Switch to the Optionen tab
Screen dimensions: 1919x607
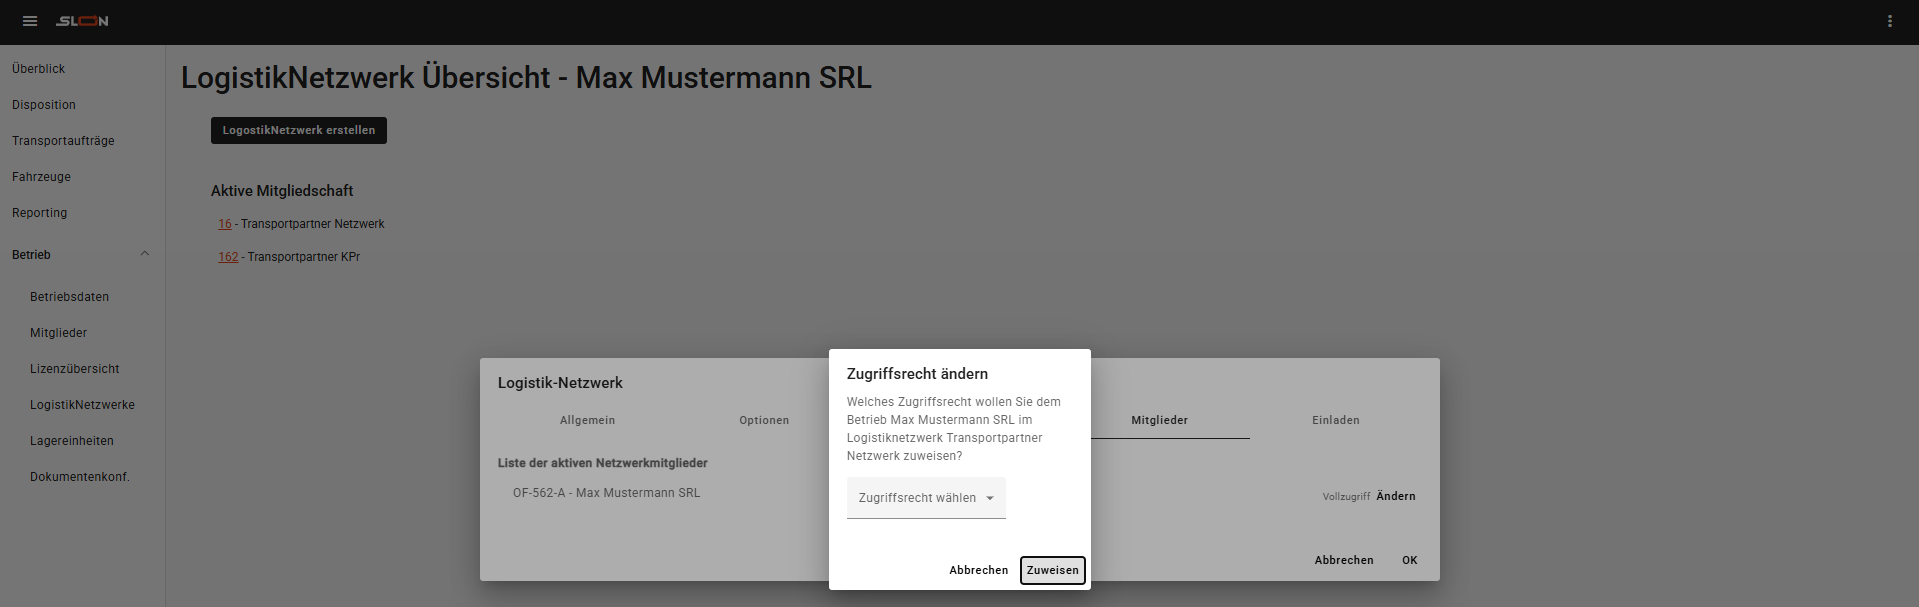(x=764, y=420)
